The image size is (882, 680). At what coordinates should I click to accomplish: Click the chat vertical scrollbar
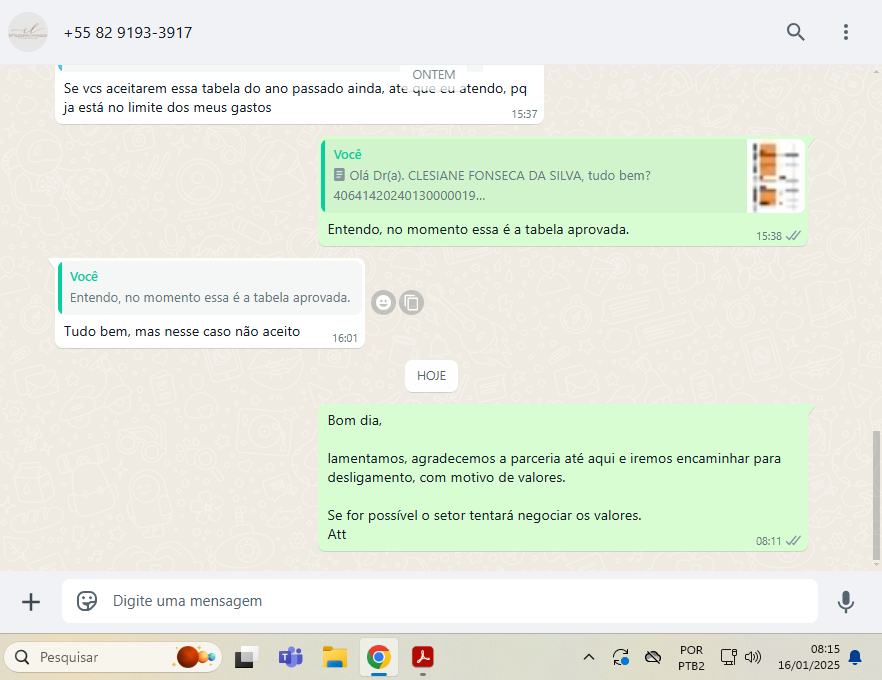click(x=877, y=495)
